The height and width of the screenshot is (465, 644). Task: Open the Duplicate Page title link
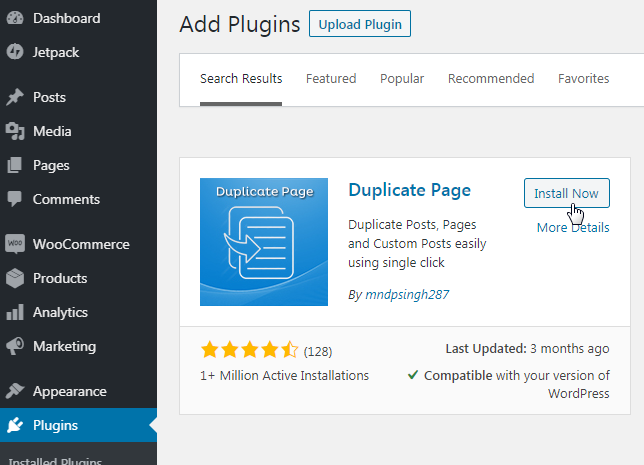(x=409, y=190)
